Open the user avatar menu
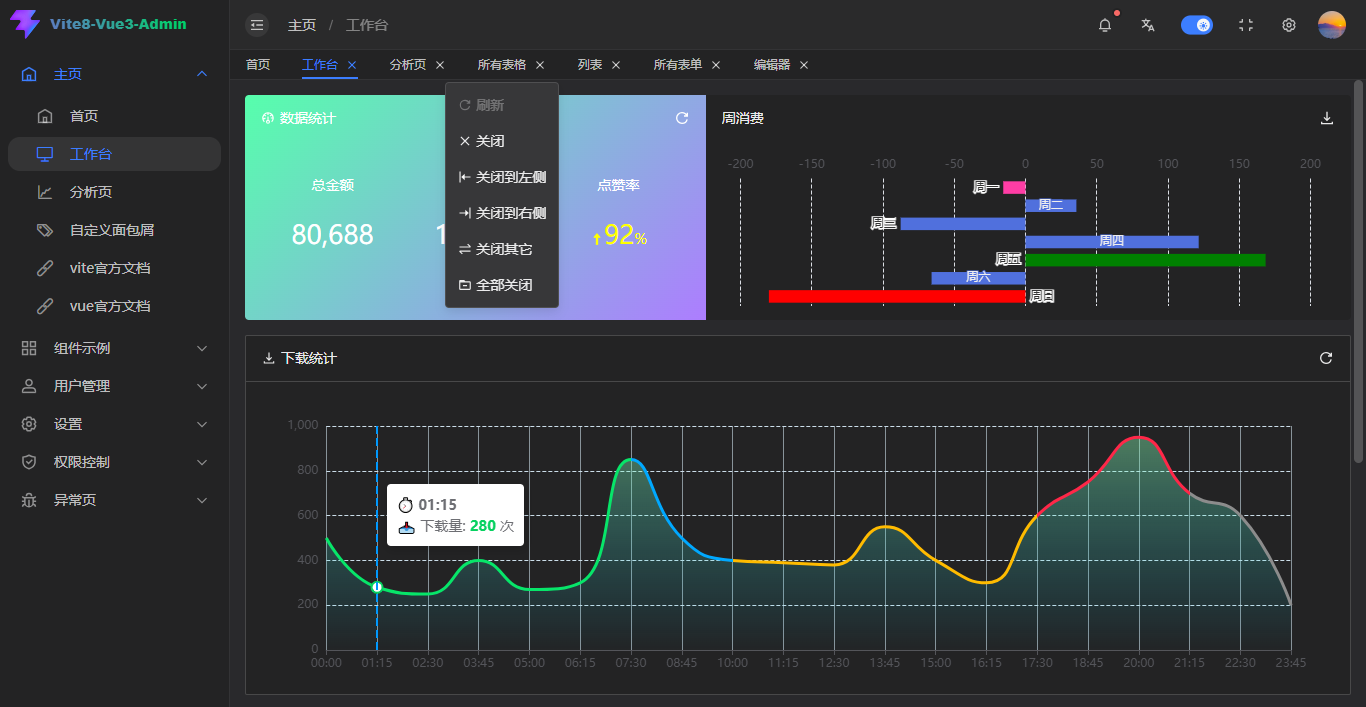Image resolution: width=1366 pixels, height=707 pixels. (1332, 25)
